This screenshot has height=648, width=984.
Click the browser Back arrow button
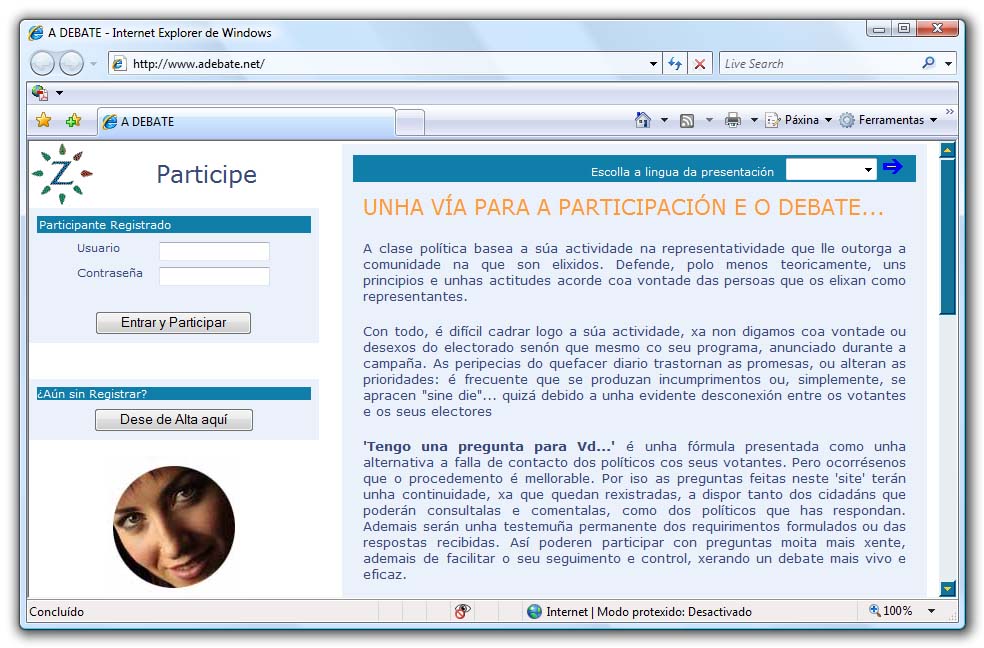pos(43,63)
